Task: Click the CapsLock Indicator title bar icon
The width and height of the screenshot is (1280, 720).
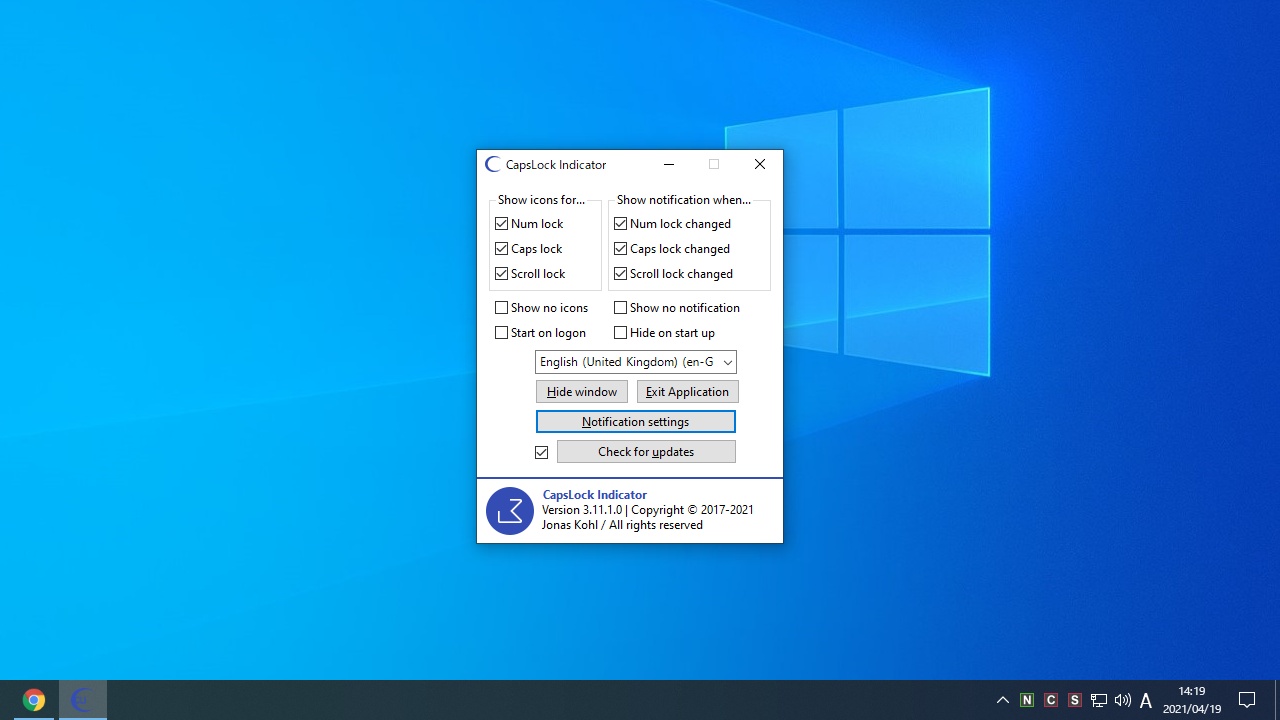Action: point(492,165)
